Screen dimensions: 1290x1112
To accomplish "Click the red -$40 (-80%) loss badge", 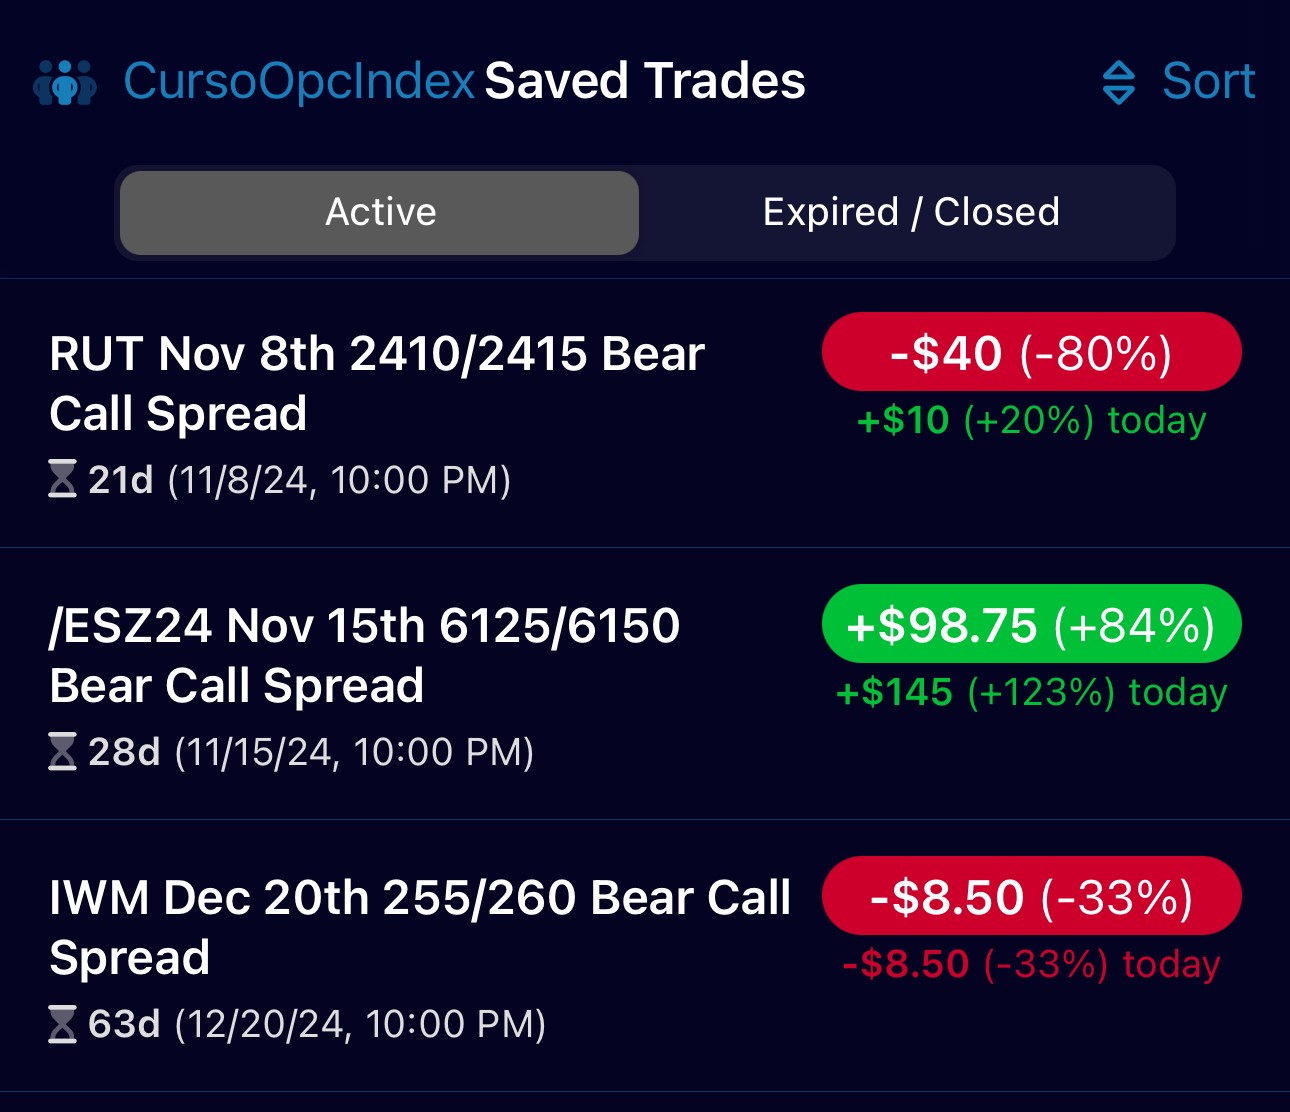I will tap(1031, 352).
